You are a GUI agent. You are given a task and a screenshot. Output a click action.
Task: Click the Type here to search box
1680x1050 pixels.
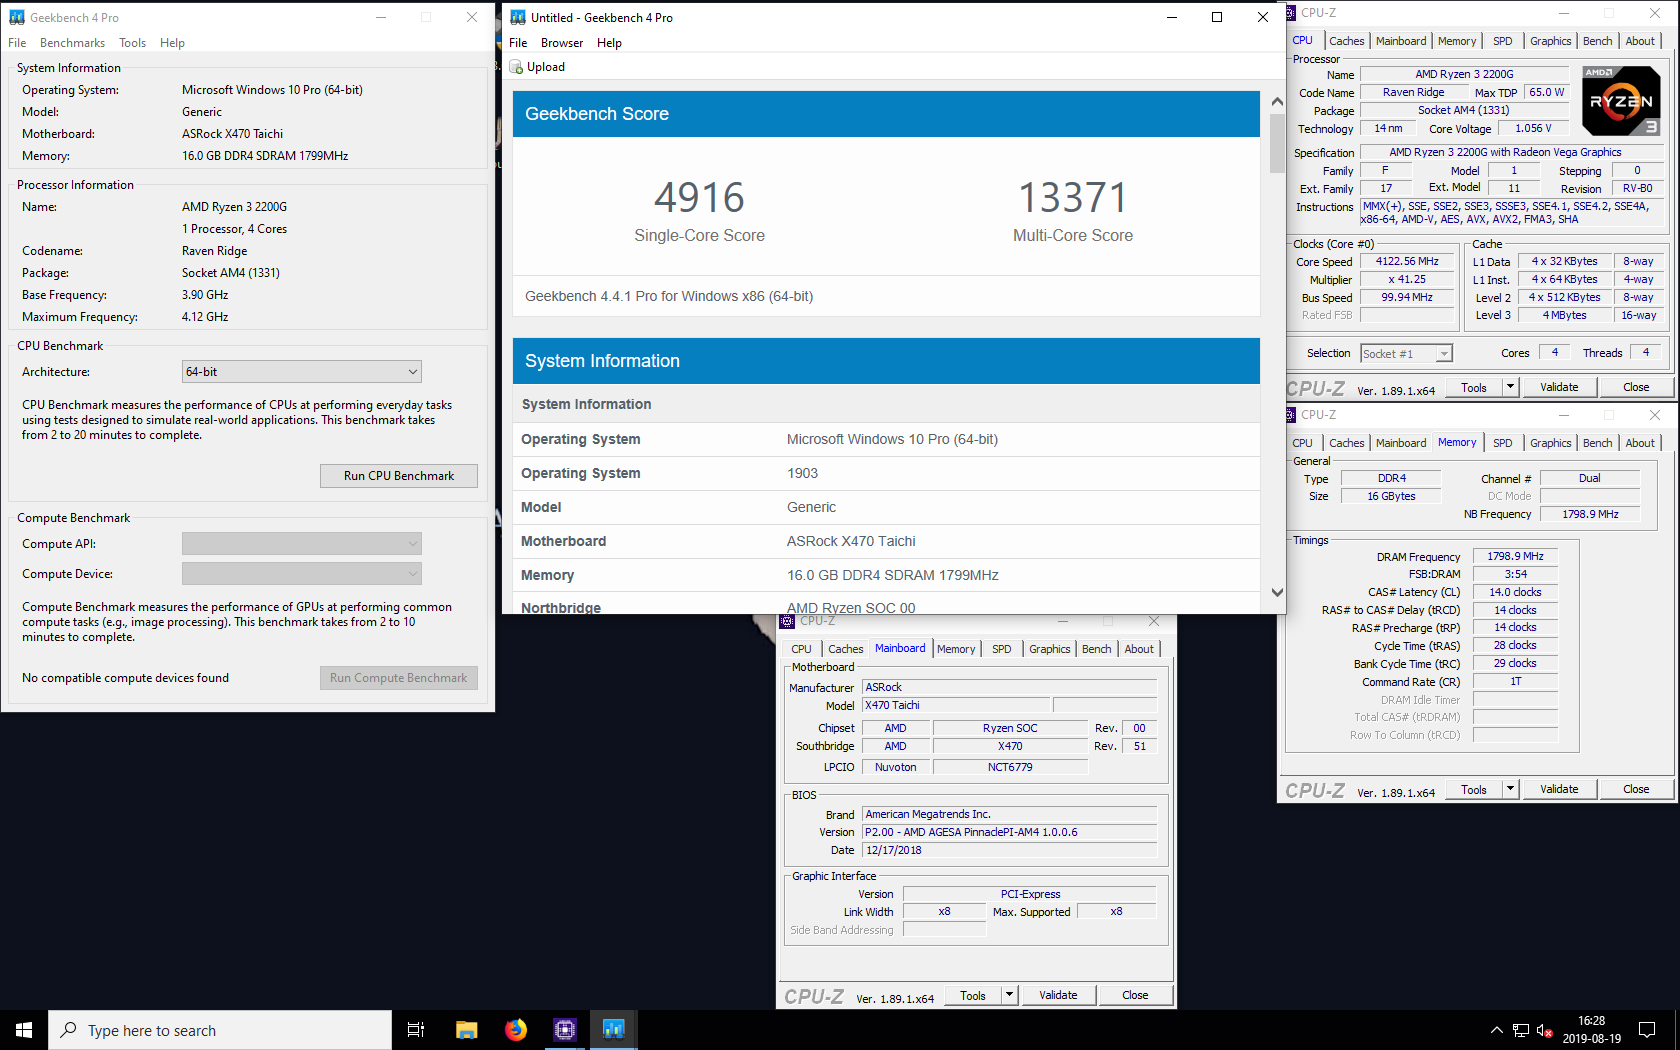click(220, 1030)
